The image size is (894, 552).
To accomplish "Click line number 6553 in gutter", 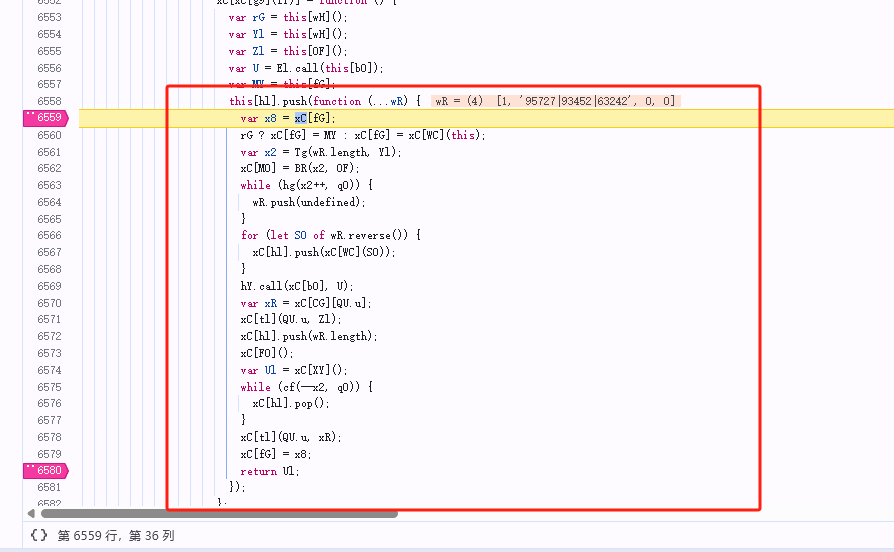I will pyautogui.click(x=49, y=18).
